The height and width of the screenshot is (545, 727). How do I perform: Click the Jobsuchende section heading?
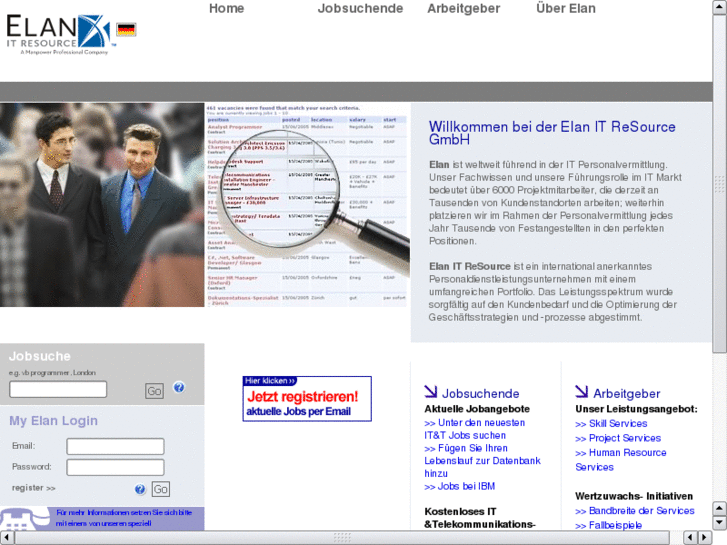[480, 393]
